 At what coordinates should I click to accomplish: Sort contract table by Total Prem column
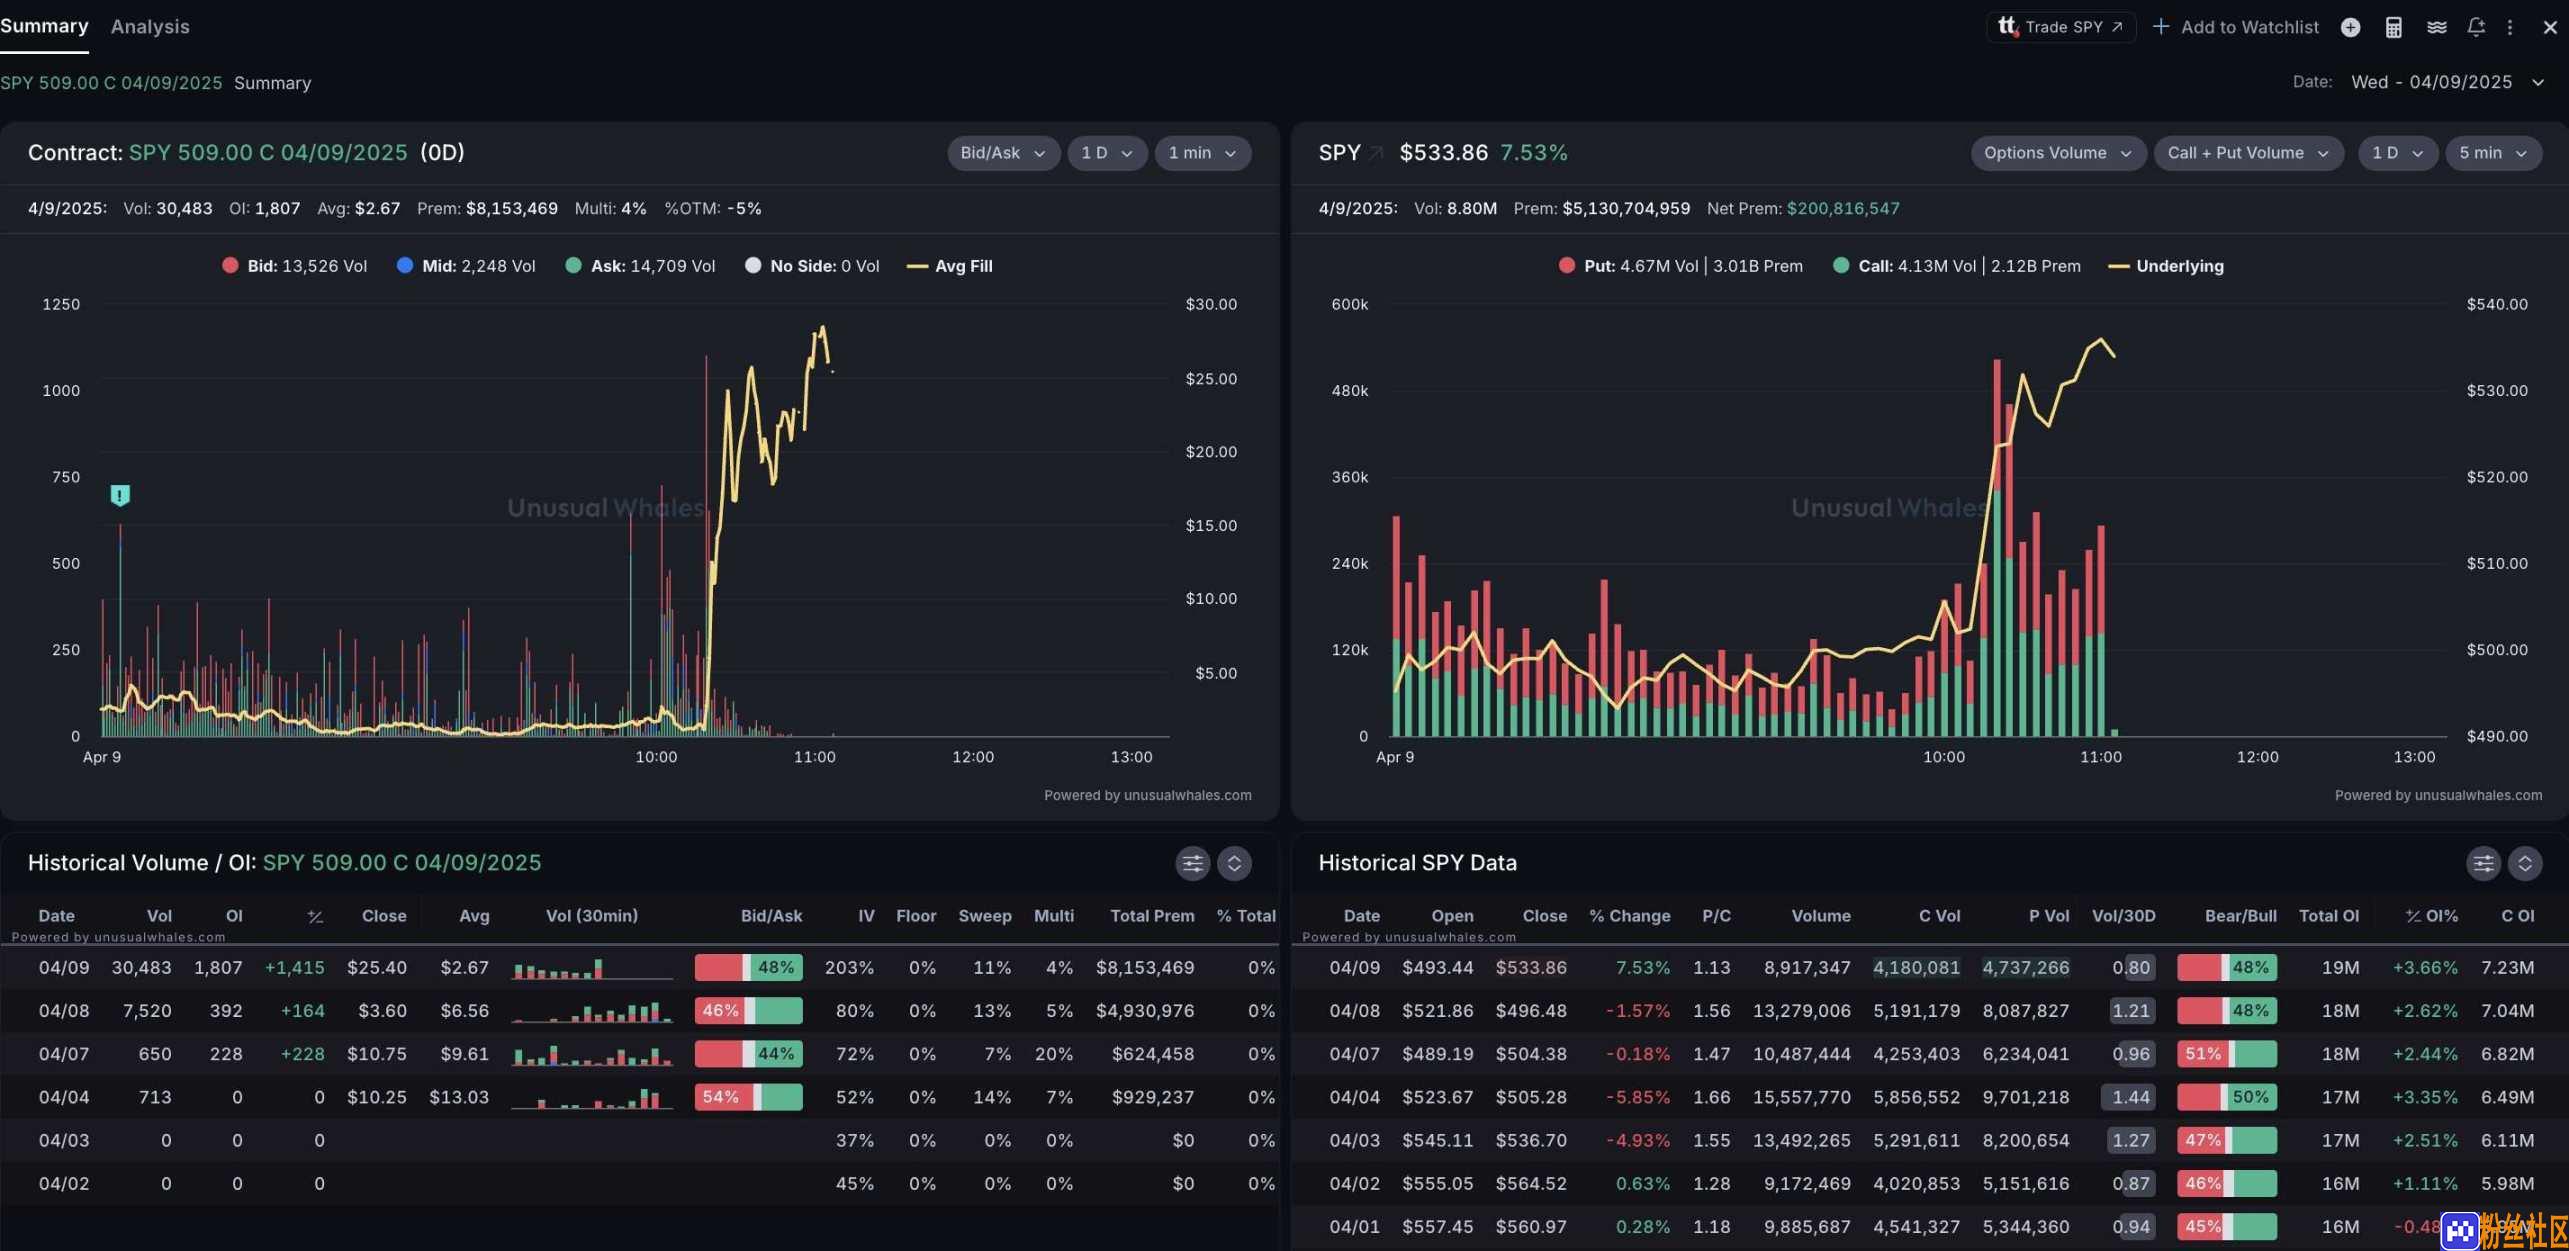pos(1152,916)
